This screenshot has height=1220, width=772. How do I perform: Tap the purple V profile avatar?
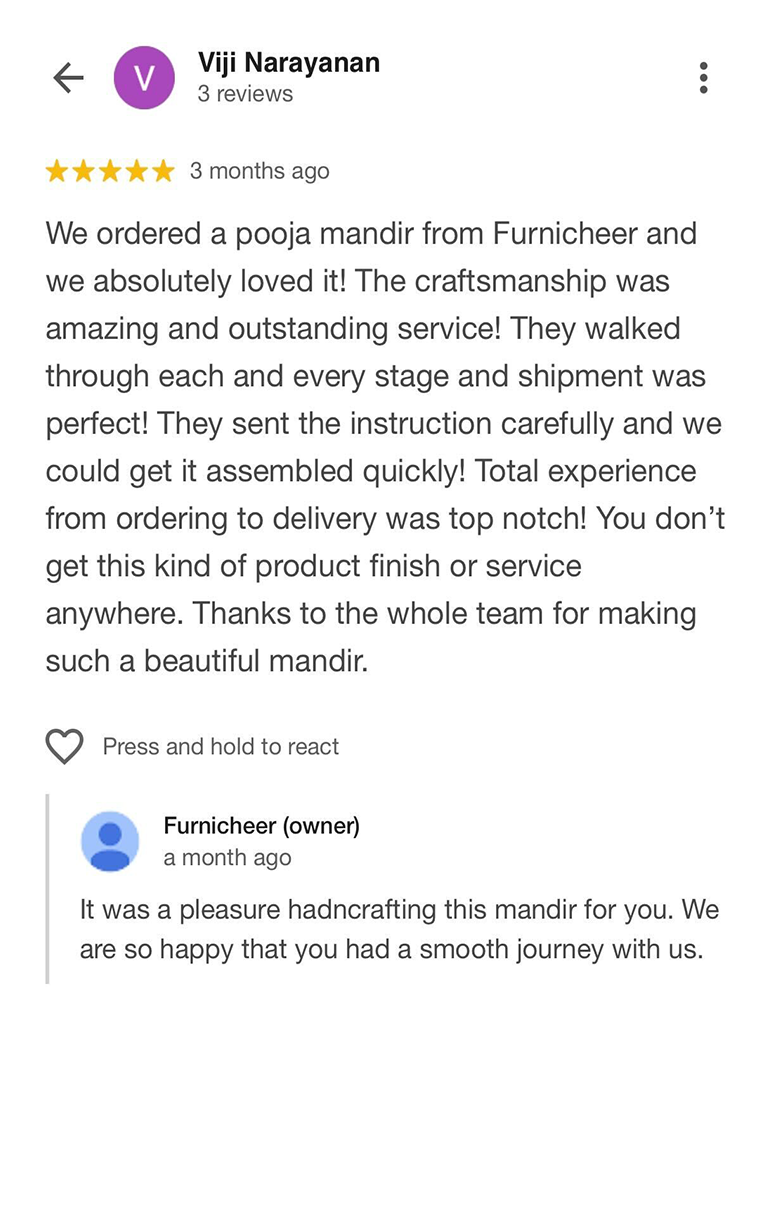(144, 78)
